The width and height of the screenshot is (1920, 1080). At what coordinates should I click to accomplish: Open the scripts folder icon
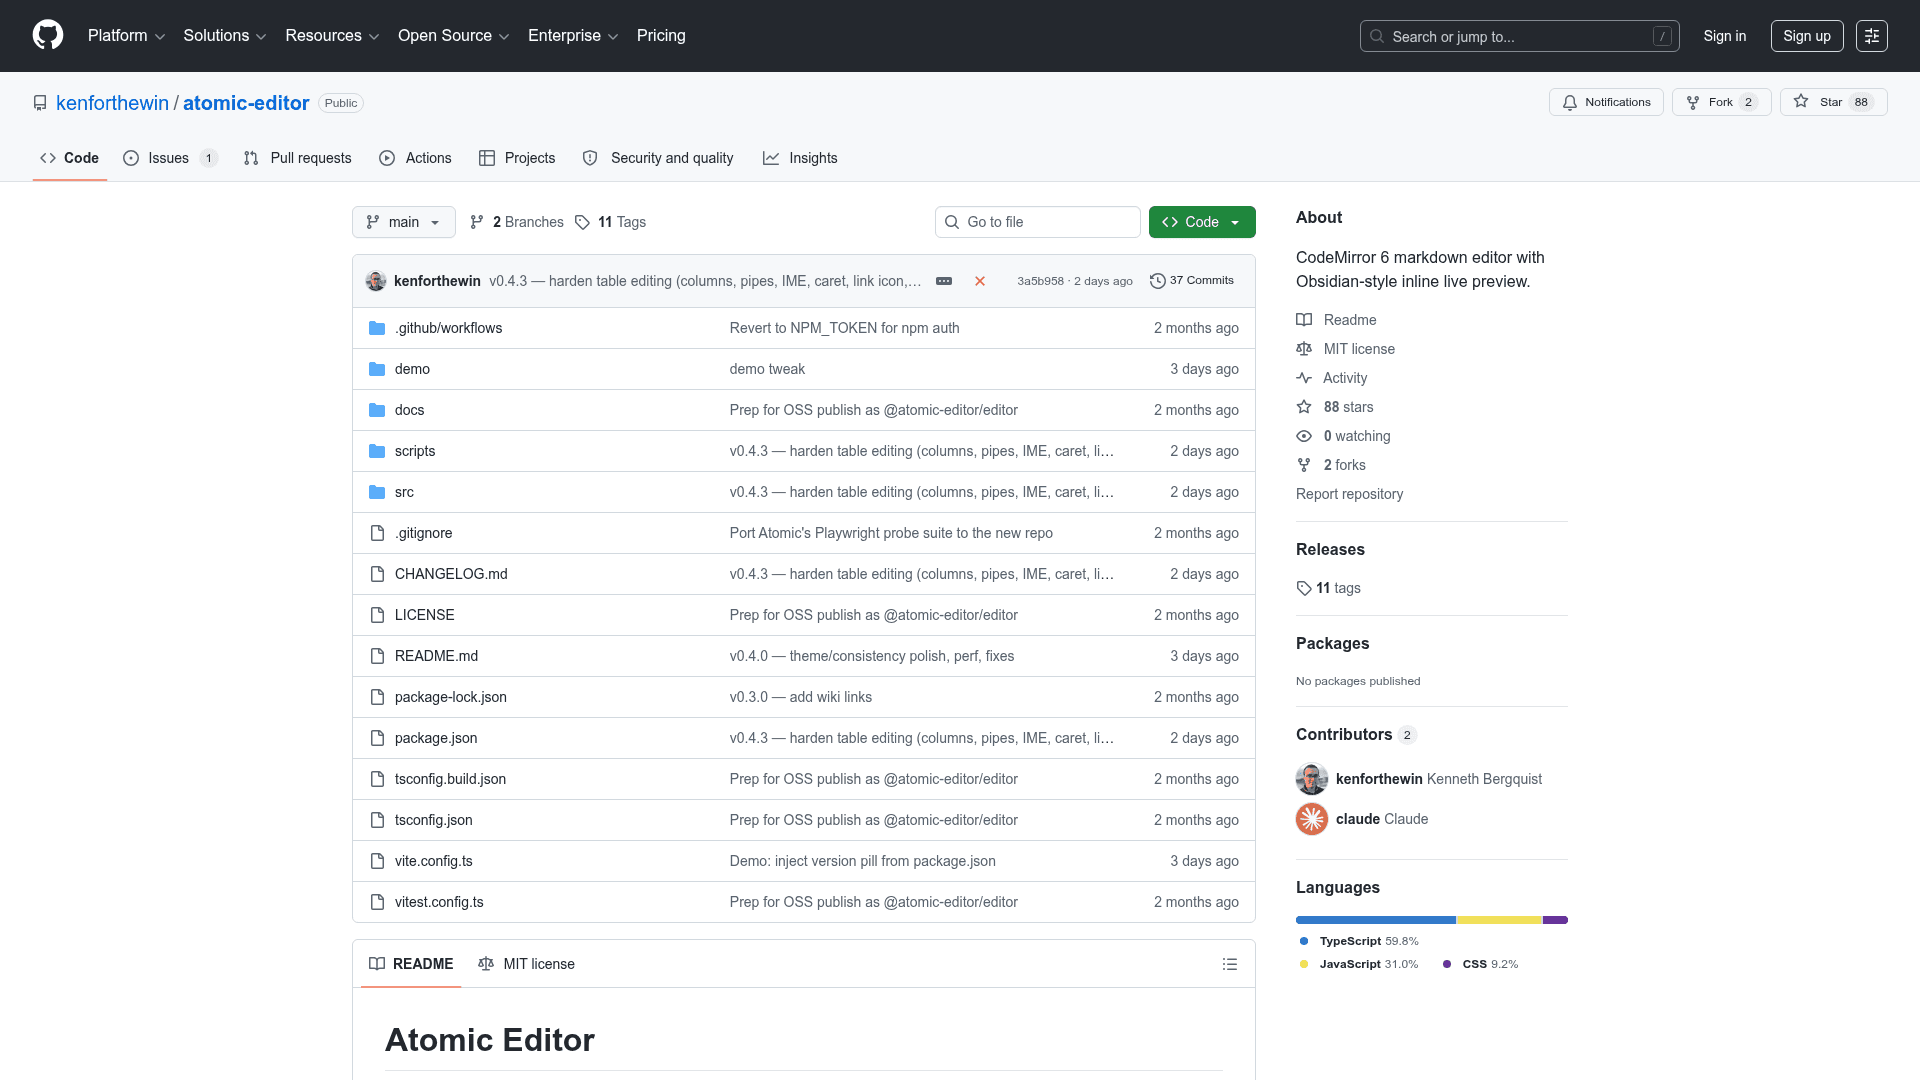point(377,451)
